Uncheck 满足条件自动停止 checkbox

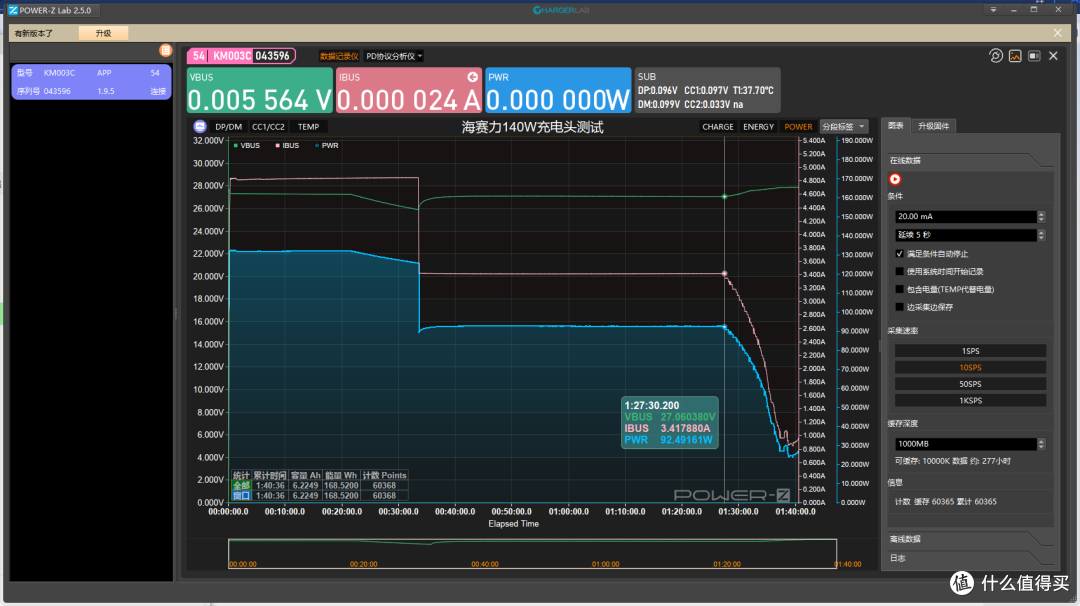[x=900, y=254]
